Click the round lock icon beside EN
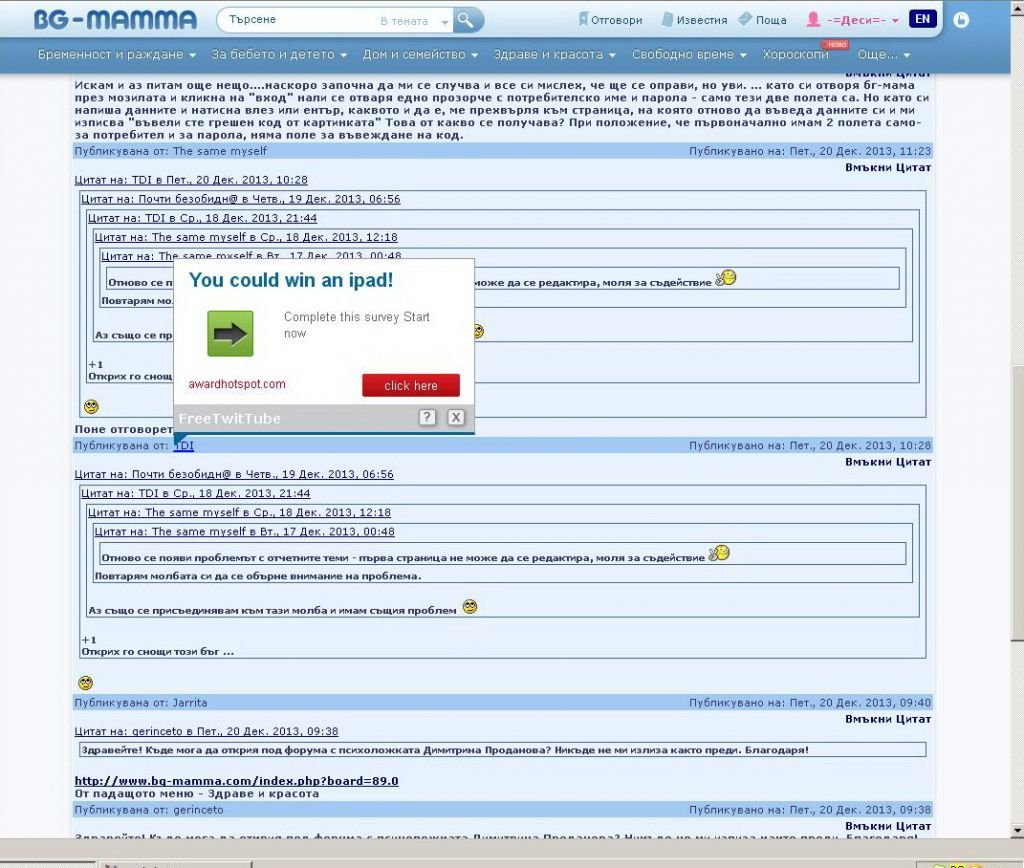The height and width of the screenshot is (868, 1024). [x=961, y=20]
